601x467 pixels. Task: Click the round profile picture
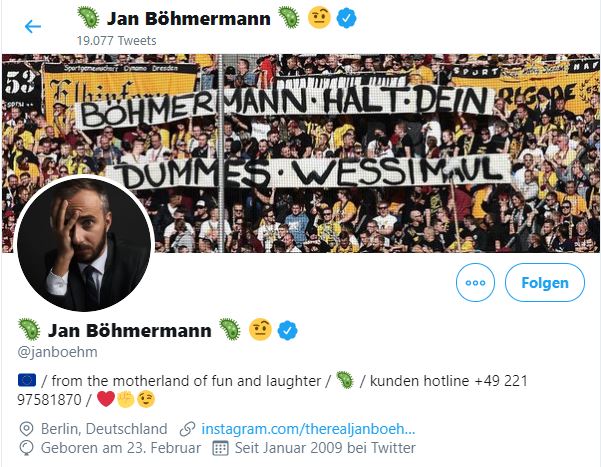pos(84,244)
